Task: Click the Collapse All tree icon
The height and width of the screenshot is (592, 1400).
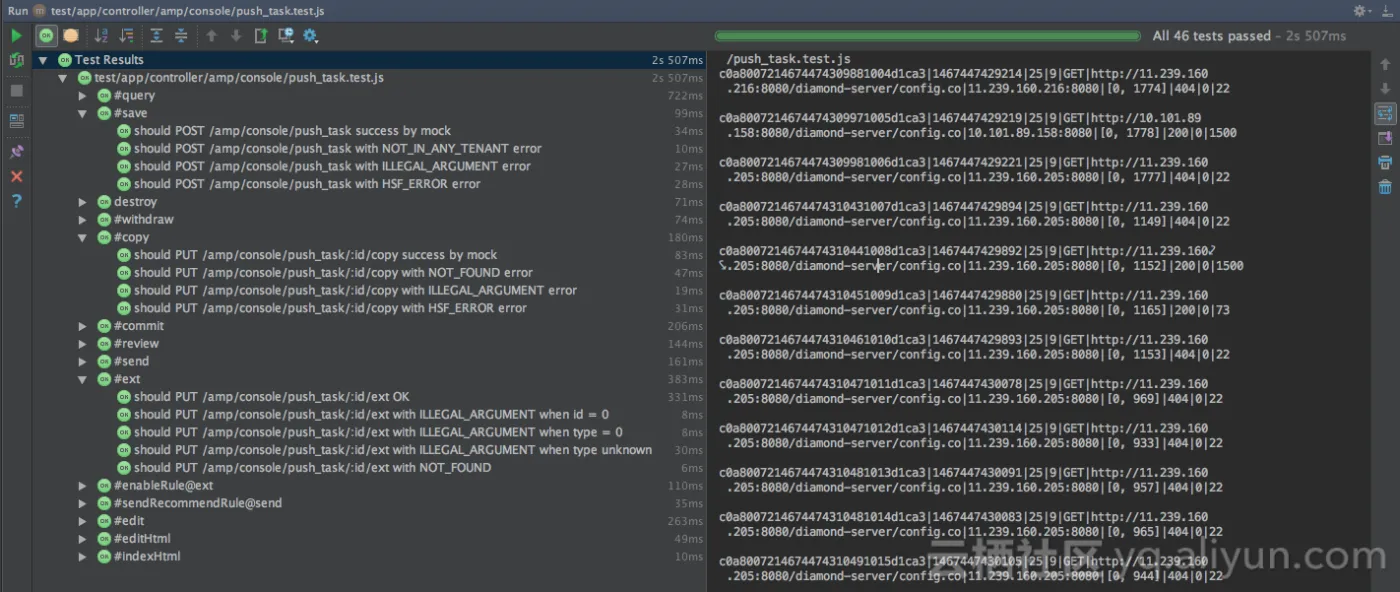Action: pos(181,36)
